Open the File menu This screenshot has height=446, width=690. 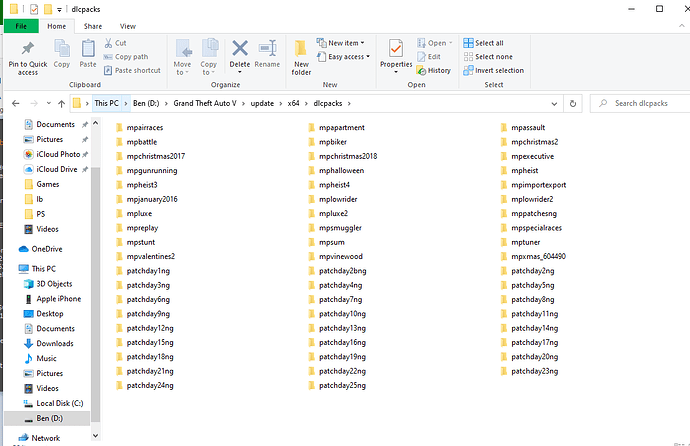coord(21,26)
